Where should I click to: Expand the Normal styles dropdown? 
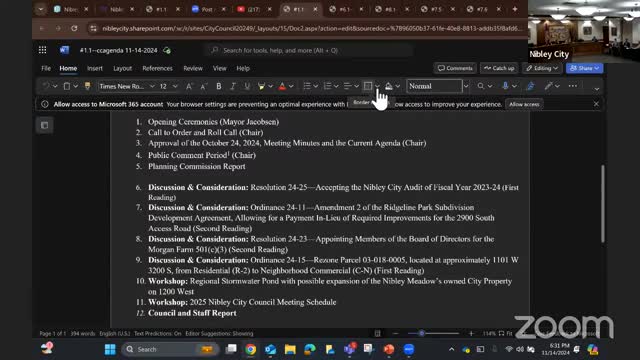pos(466,86)
